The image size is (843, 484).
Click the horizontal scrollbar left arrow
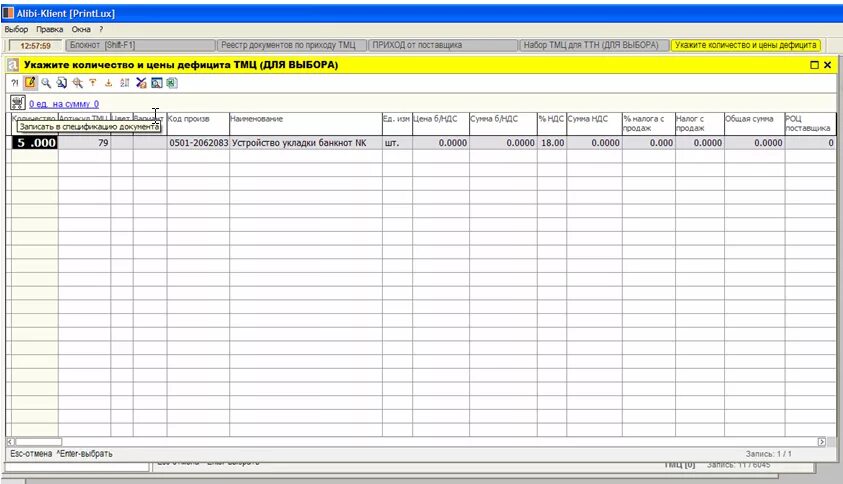[x=11, y=442]
